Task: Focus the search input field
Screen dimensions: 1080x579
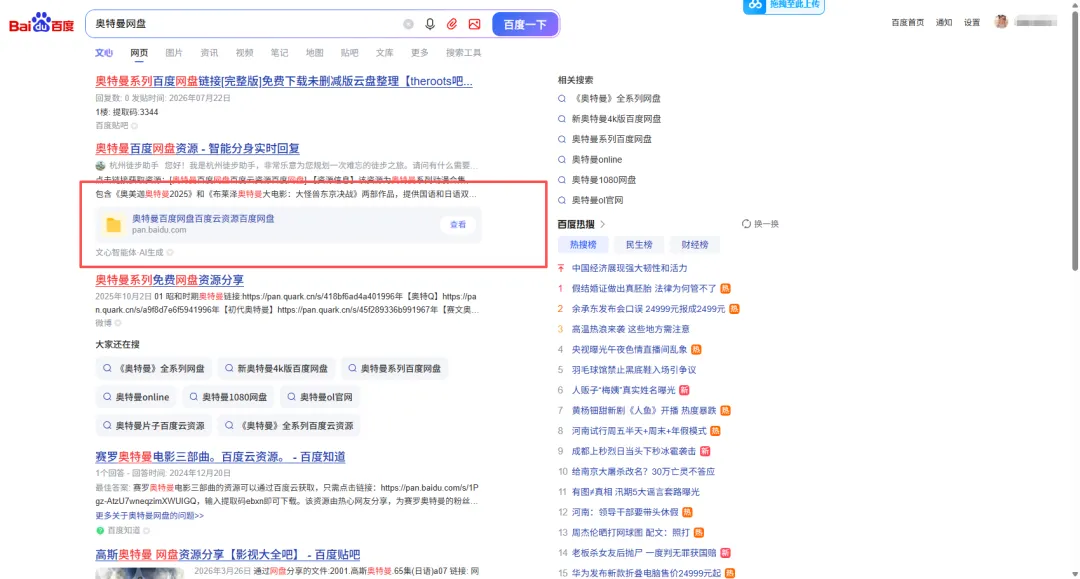Action: point(245,24)
